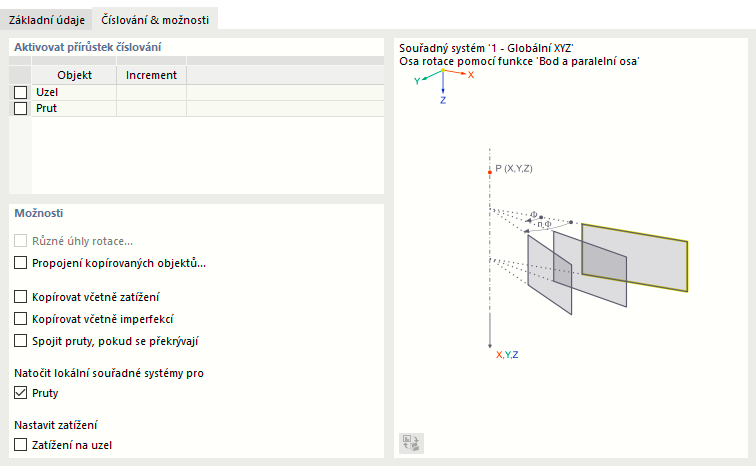Click the red point P marker
Viewport: 756px width, 466px height.
(x=489, y=172)
